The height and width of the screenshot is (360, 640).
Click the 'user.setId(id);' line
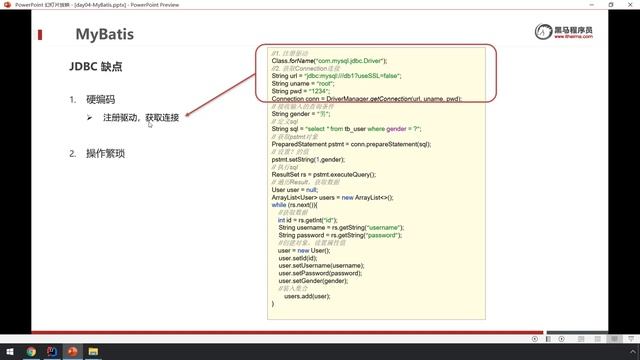pyautogui.click(x=298, y=258)
